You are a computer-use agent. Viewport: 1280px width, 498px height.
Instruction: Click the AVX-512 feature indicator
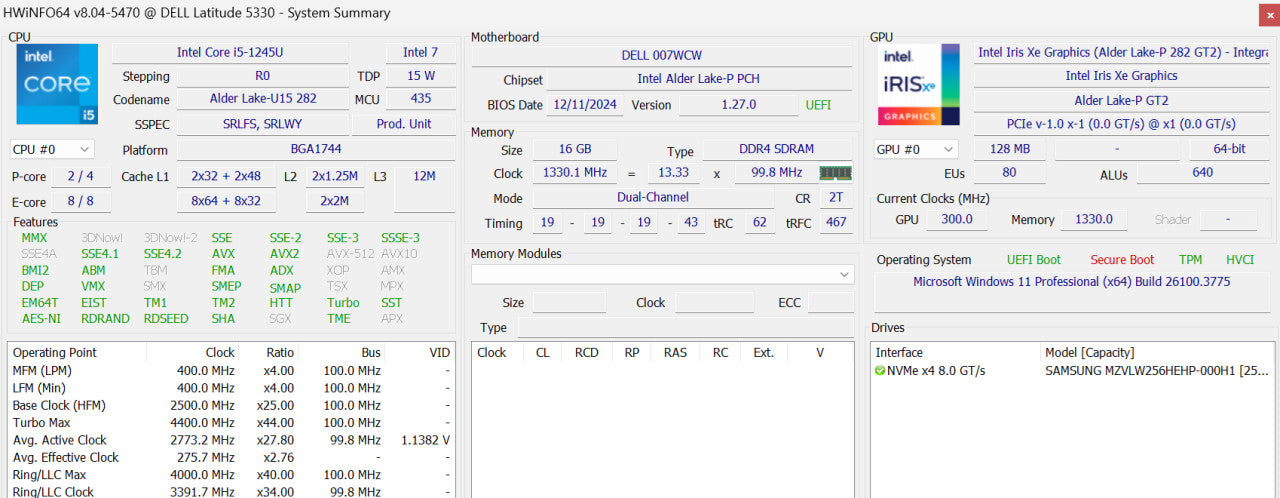pos(350,254)
